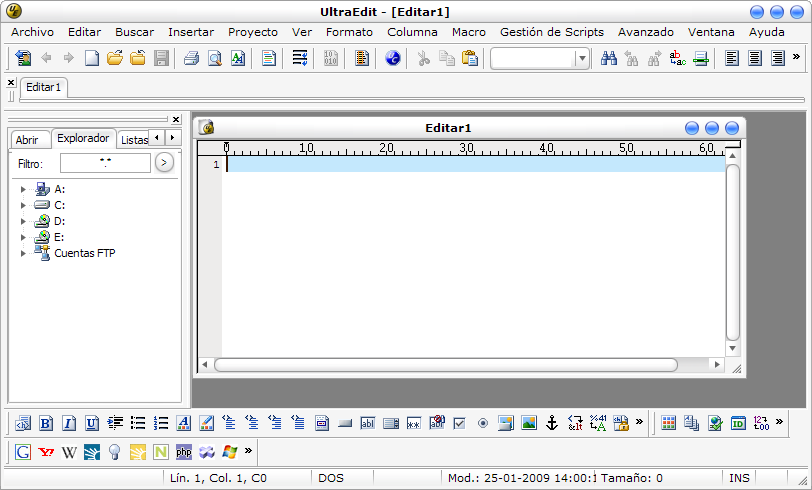Insert HTML checkbox element from toolbar

pos(459,423)
